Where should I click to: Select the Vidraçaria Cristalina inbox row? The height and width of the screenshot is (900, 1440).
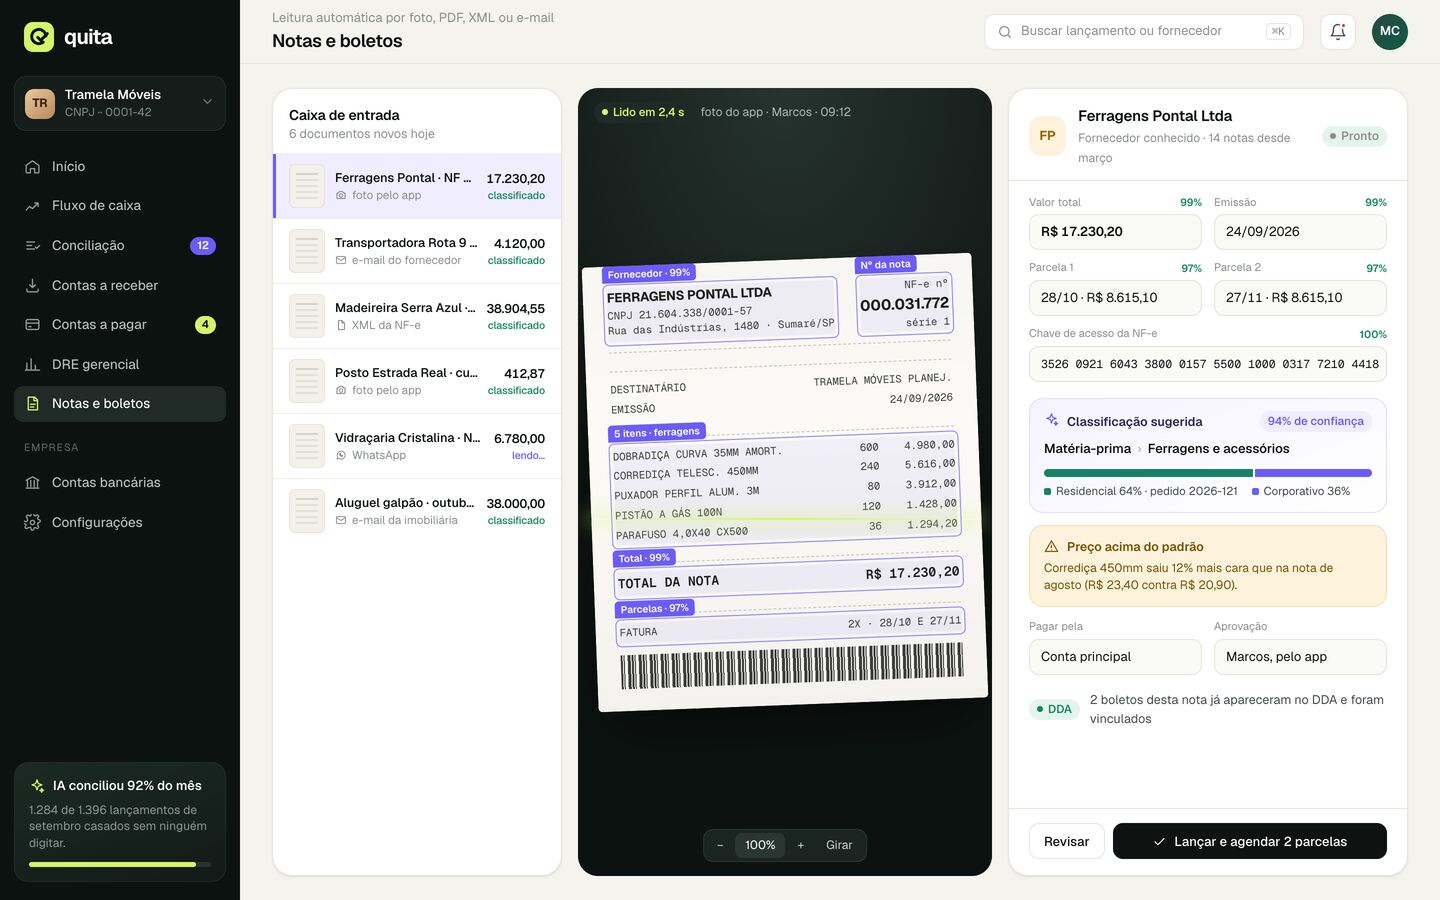417,446
